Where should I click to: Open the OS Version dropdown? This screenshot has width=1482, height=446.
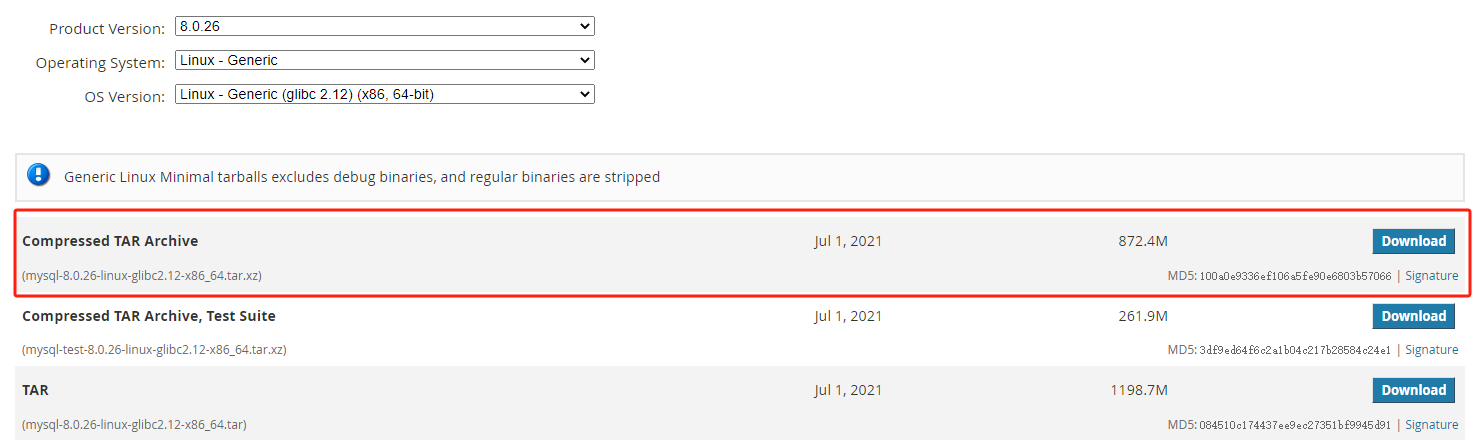pos(384,95)
